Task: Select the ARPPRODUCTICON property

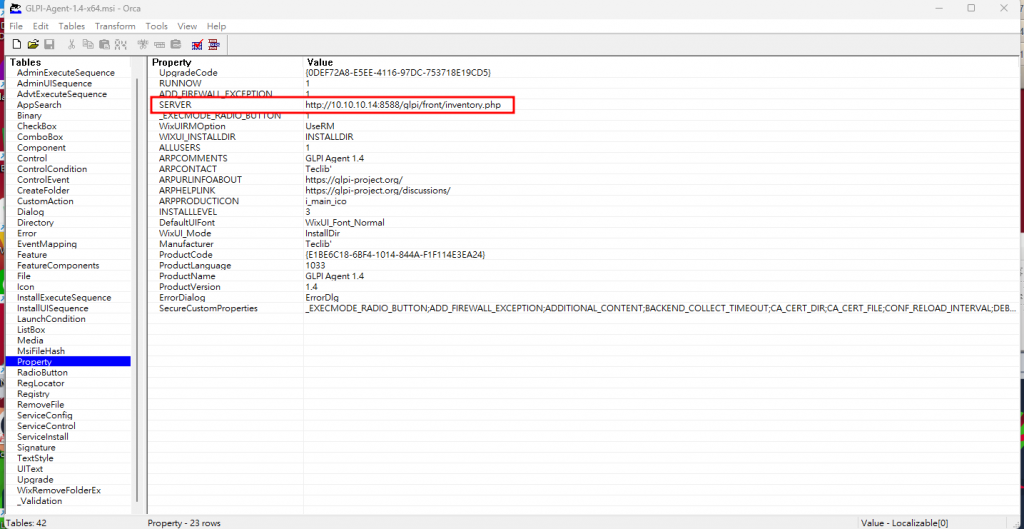Action: pyautogui.click(x=199, y=201)
